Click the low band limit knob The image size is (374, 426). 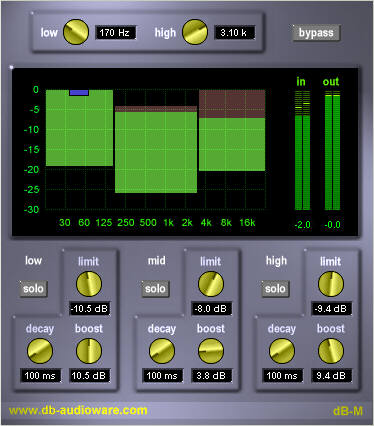(x=89, y=284)
